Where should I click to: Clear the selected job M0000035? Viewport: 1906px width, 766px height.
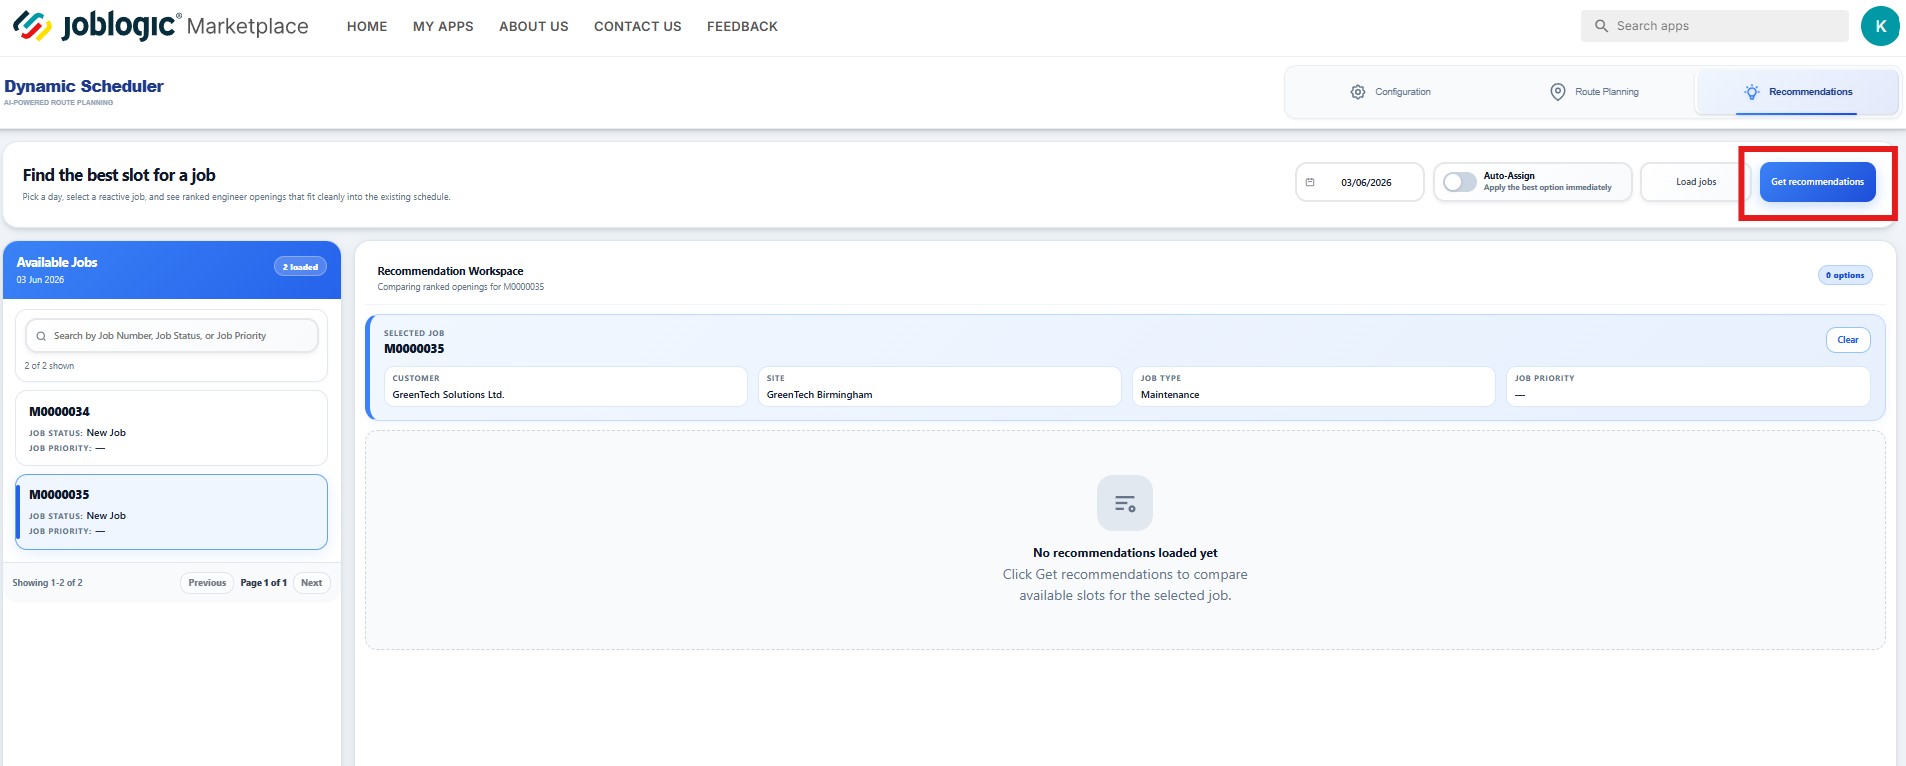tap(1848, 340)
